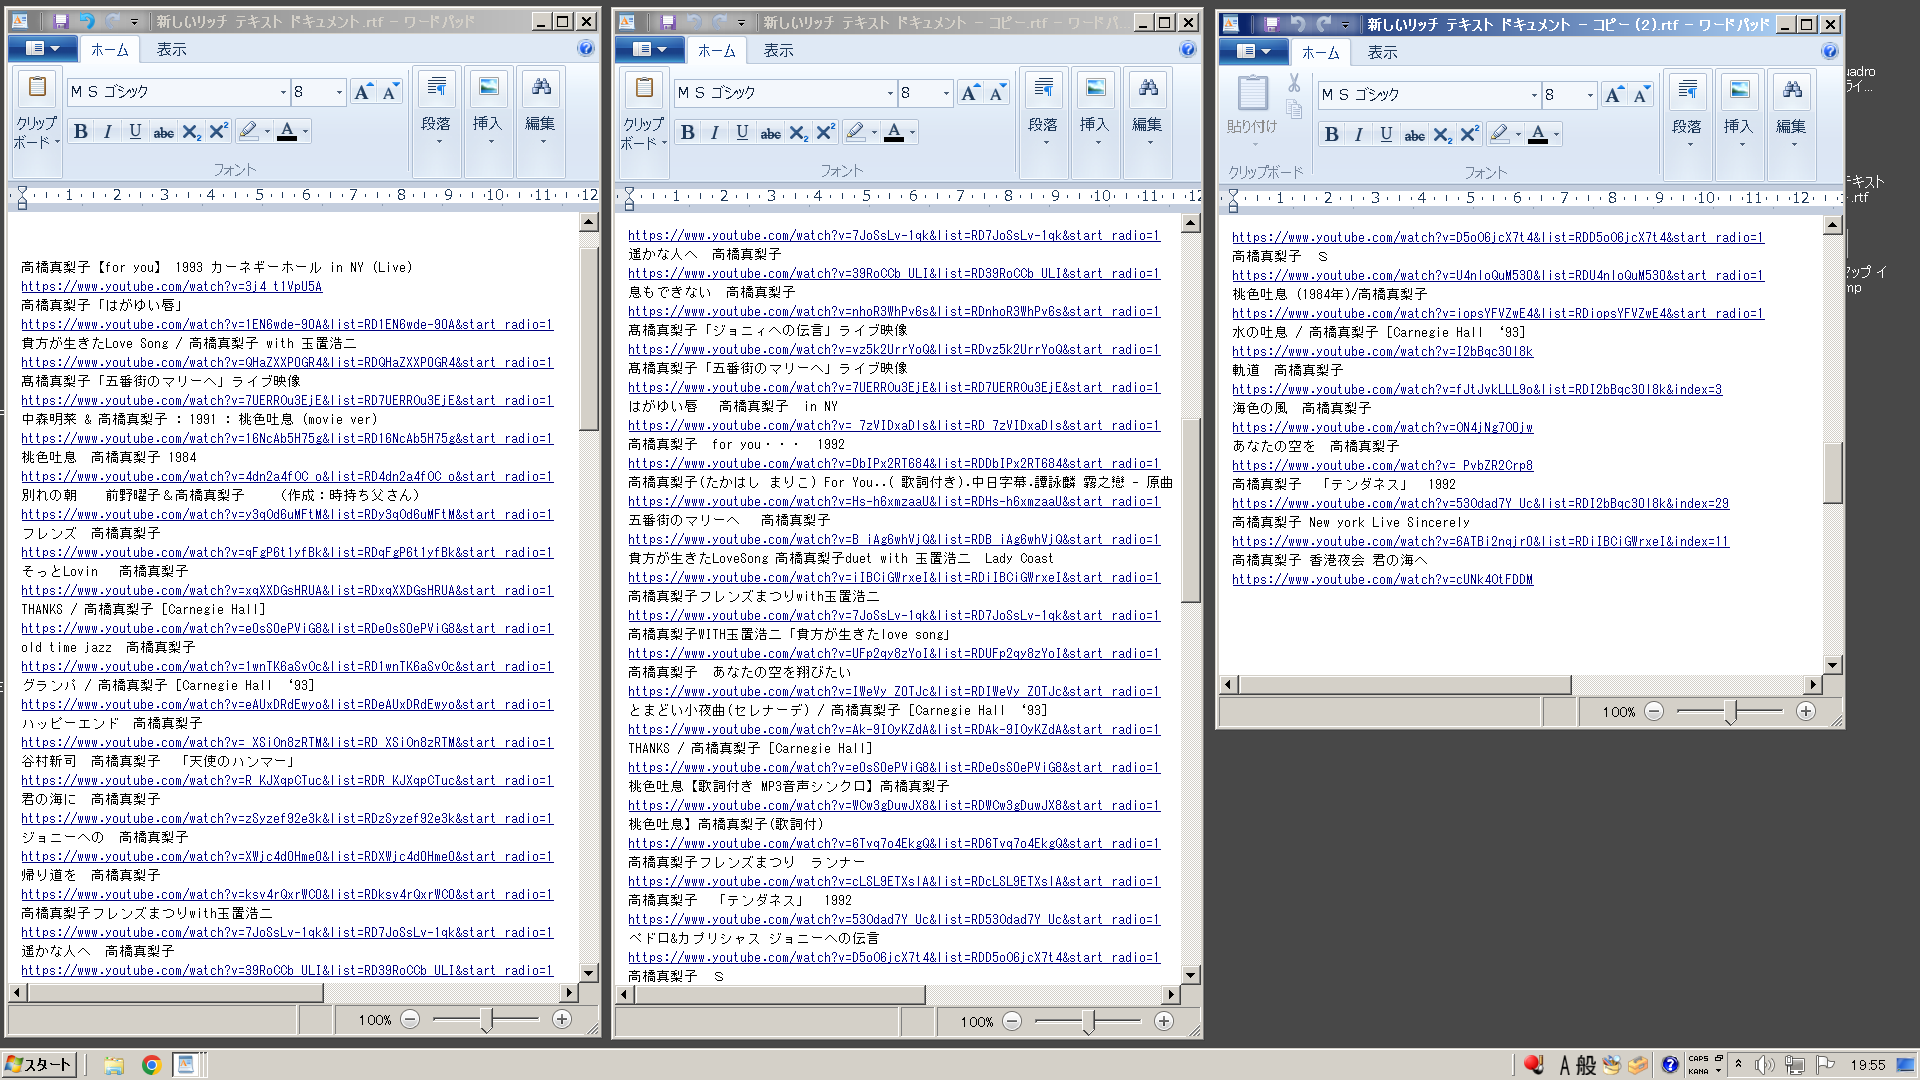Image resolution: width=1920 pixels, height=1080 pixels.
Task: Click Grow Font icon in left window
Action: point(363,92)
